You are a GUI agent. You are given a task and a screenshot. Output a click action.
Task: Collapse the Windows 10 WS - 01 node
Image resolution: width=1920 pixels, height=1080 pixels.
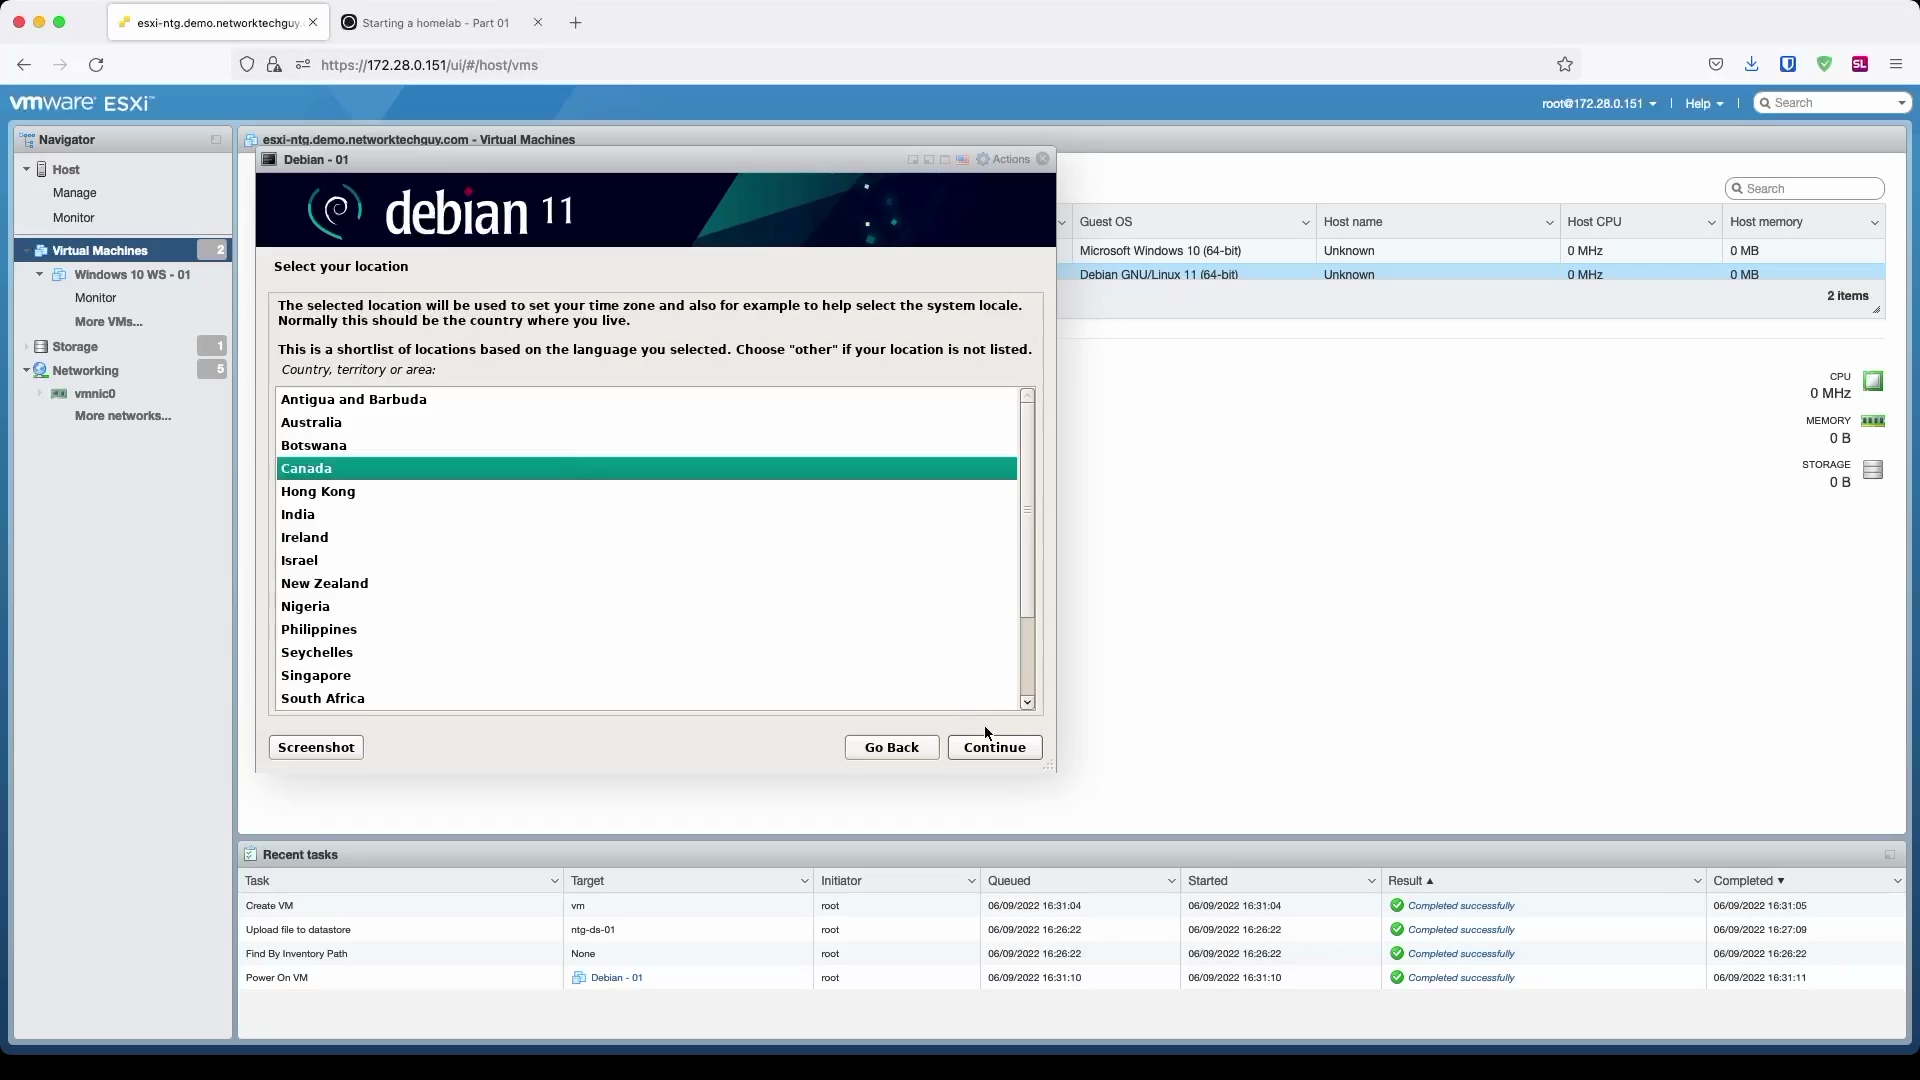pos(40,274)
